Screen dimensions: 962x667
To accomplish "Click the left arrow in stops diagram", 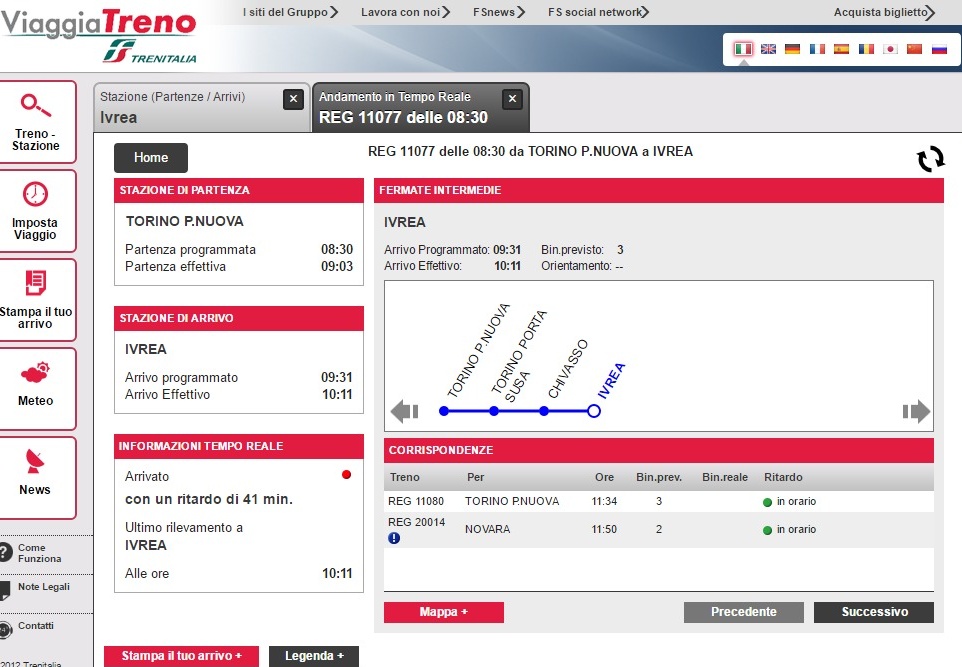I will pyautogui.click(x=404, y=411).
